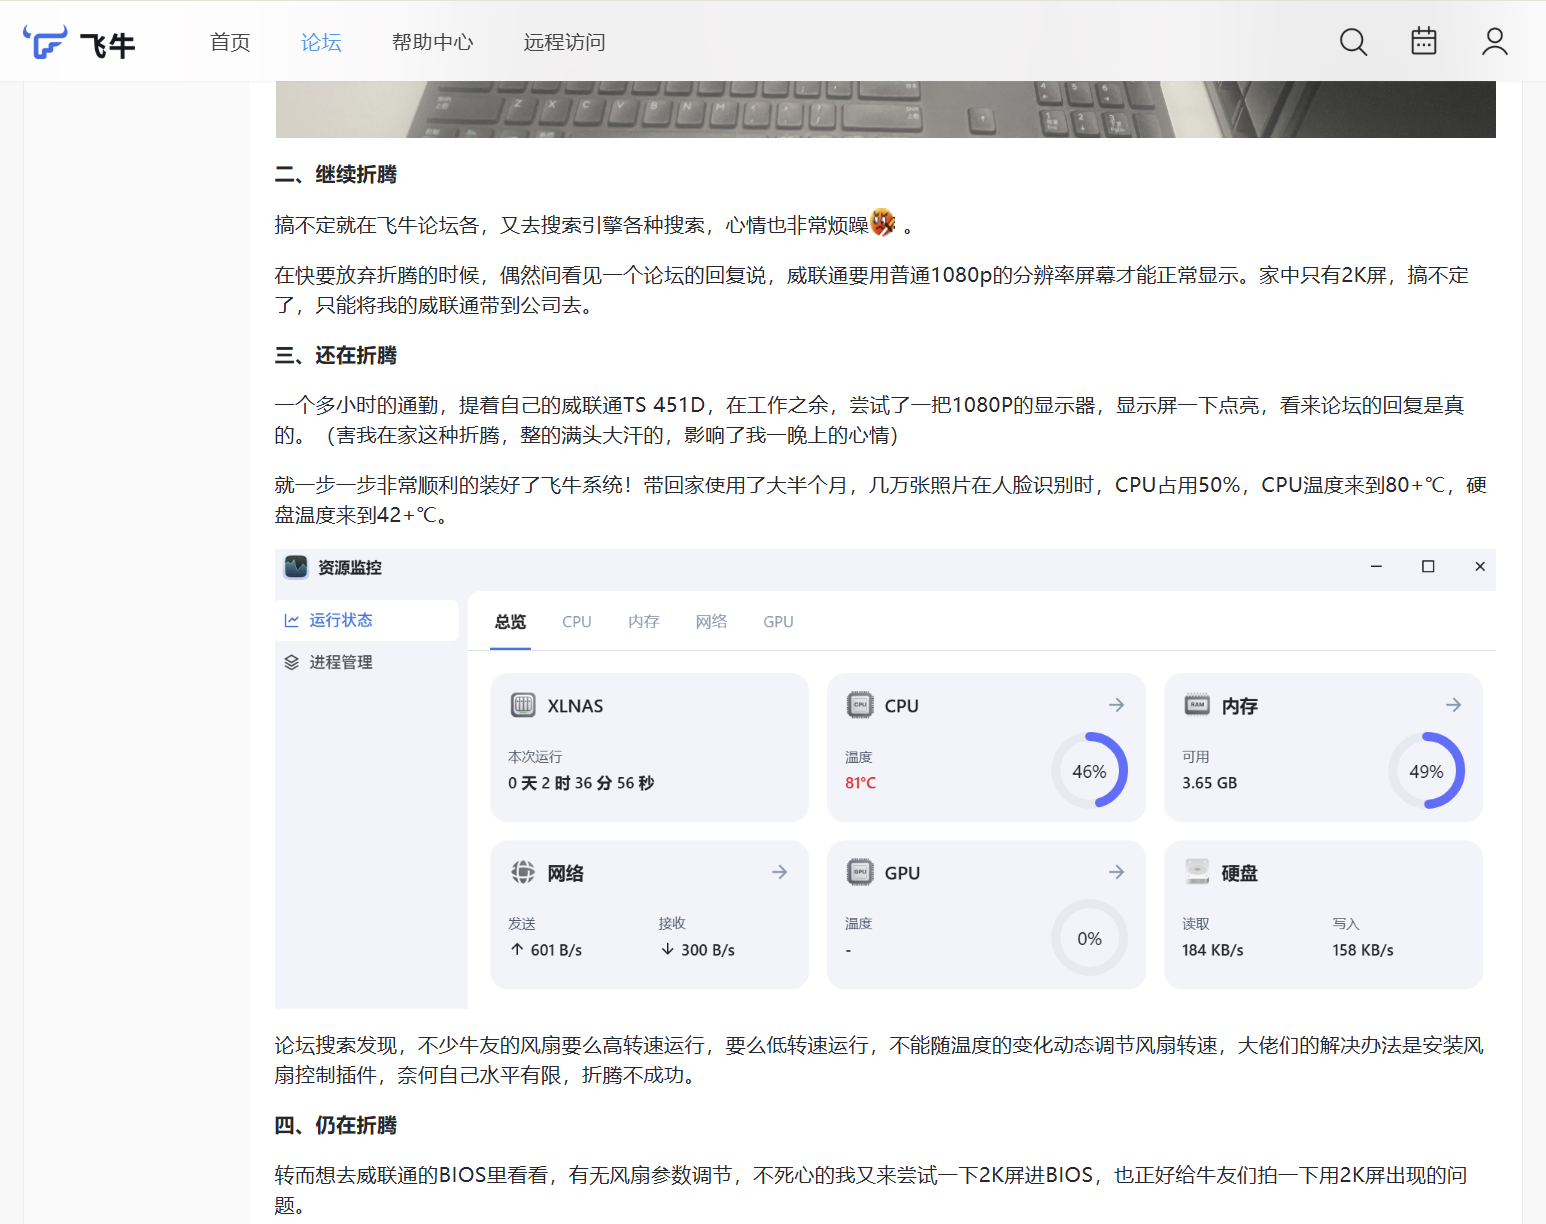This screenshot has height=1224, width=1546.
Task: Select 运行状态 in the sidebar
Action: point(367,621)
